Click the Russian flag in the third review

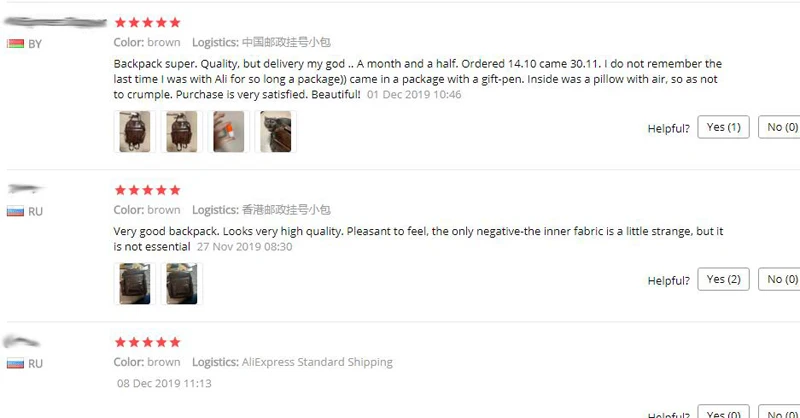point(15,363)
